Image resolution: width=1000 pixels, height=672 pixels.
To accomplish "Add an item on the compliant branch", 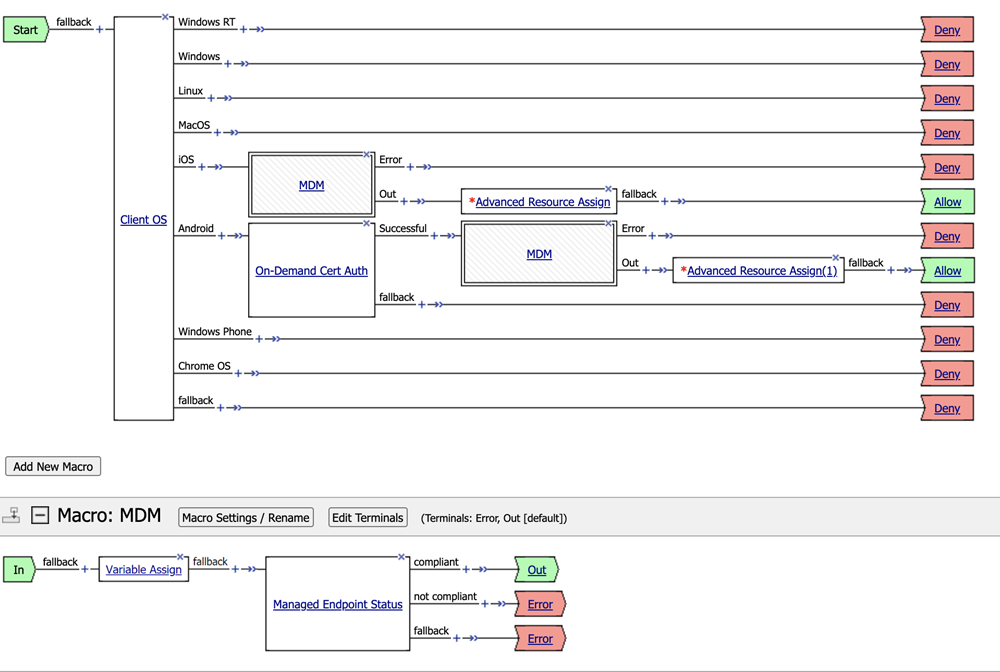I will (466, 570).
